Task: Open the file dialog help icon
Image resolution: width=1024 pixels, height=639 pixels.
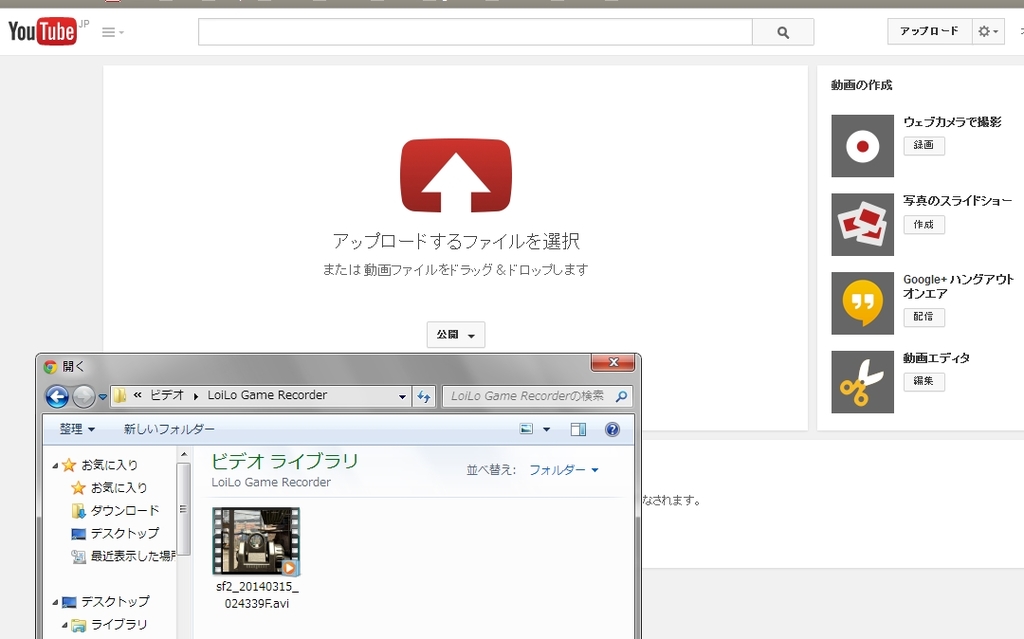Action: point(612,429)
